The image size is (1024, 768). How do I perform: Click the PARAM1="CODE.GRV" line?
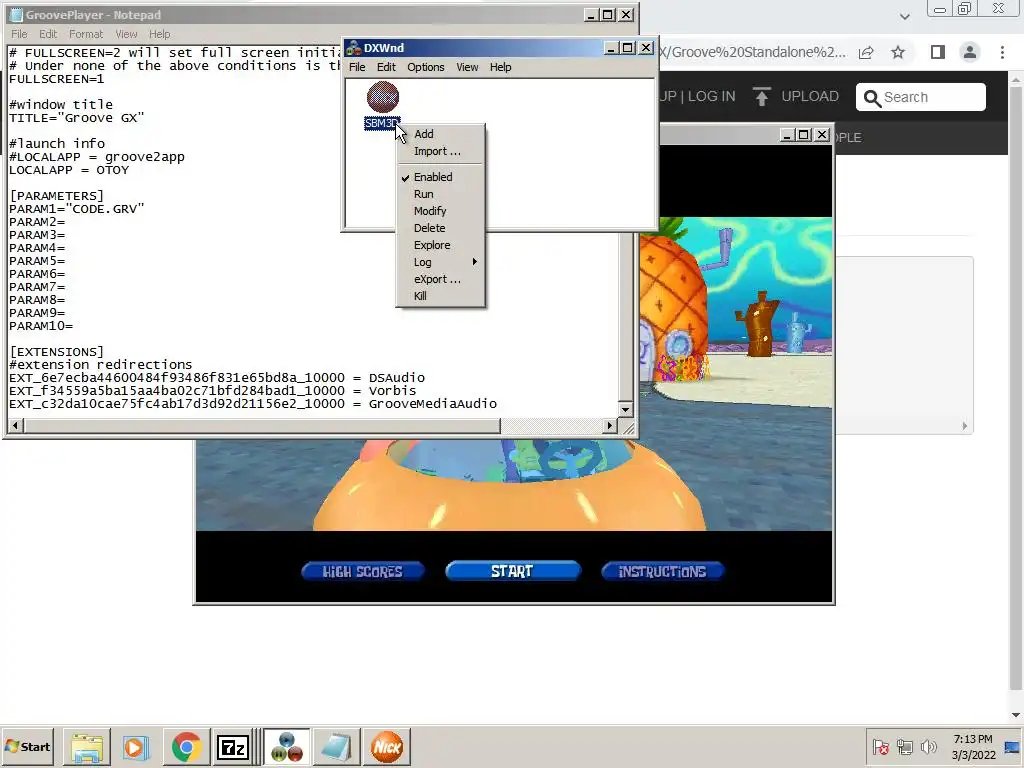76,209
